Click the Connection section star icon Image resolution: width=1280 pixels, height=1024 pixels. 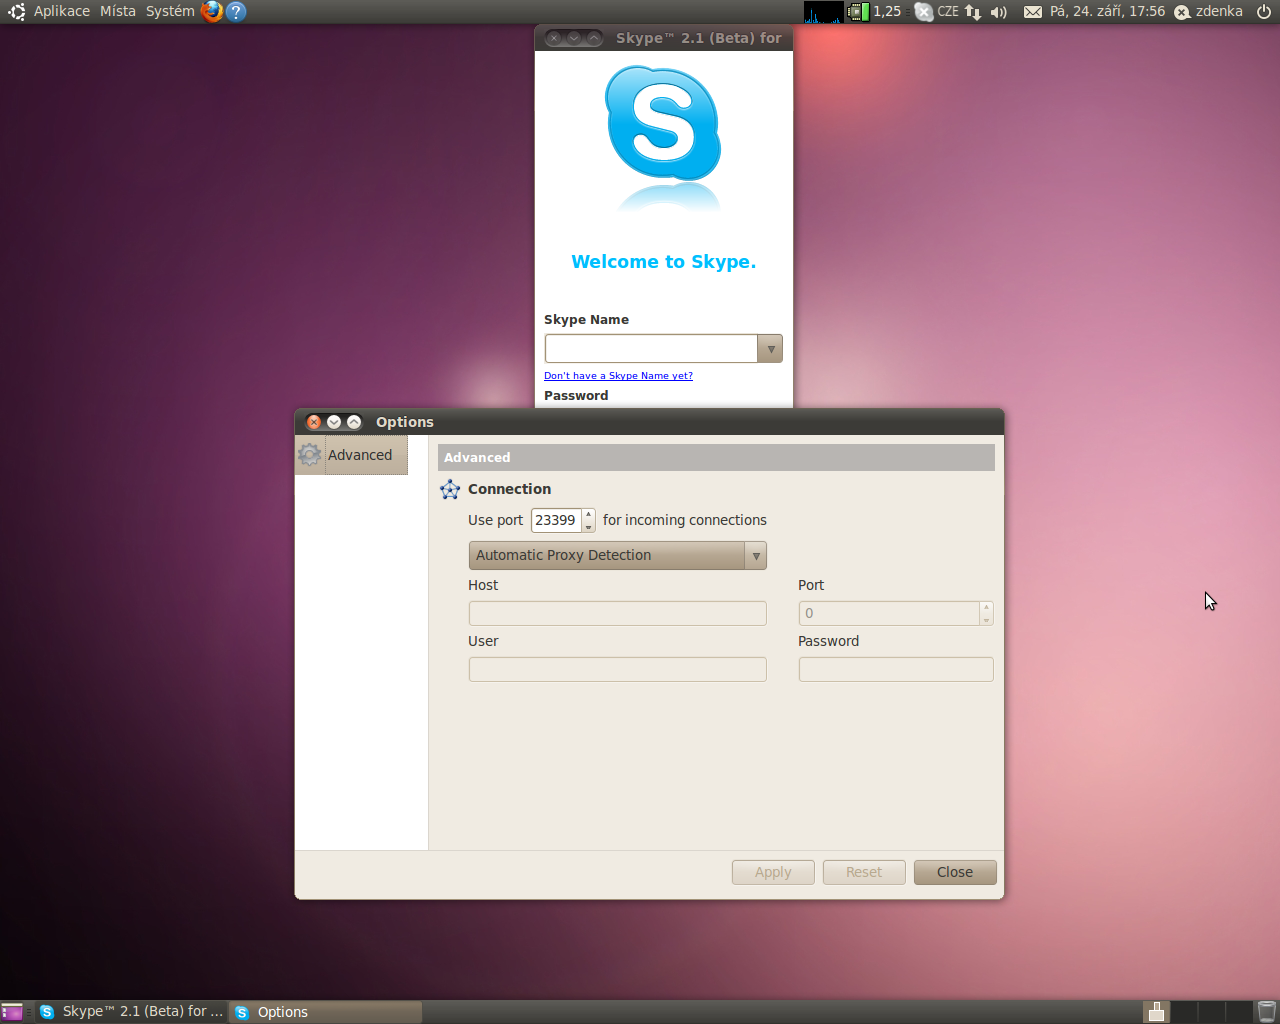(x=450, y=489)
